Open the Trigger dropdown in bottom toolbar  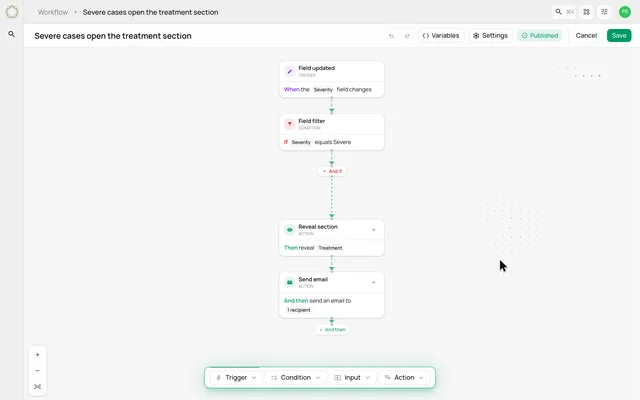click(236, 378)
